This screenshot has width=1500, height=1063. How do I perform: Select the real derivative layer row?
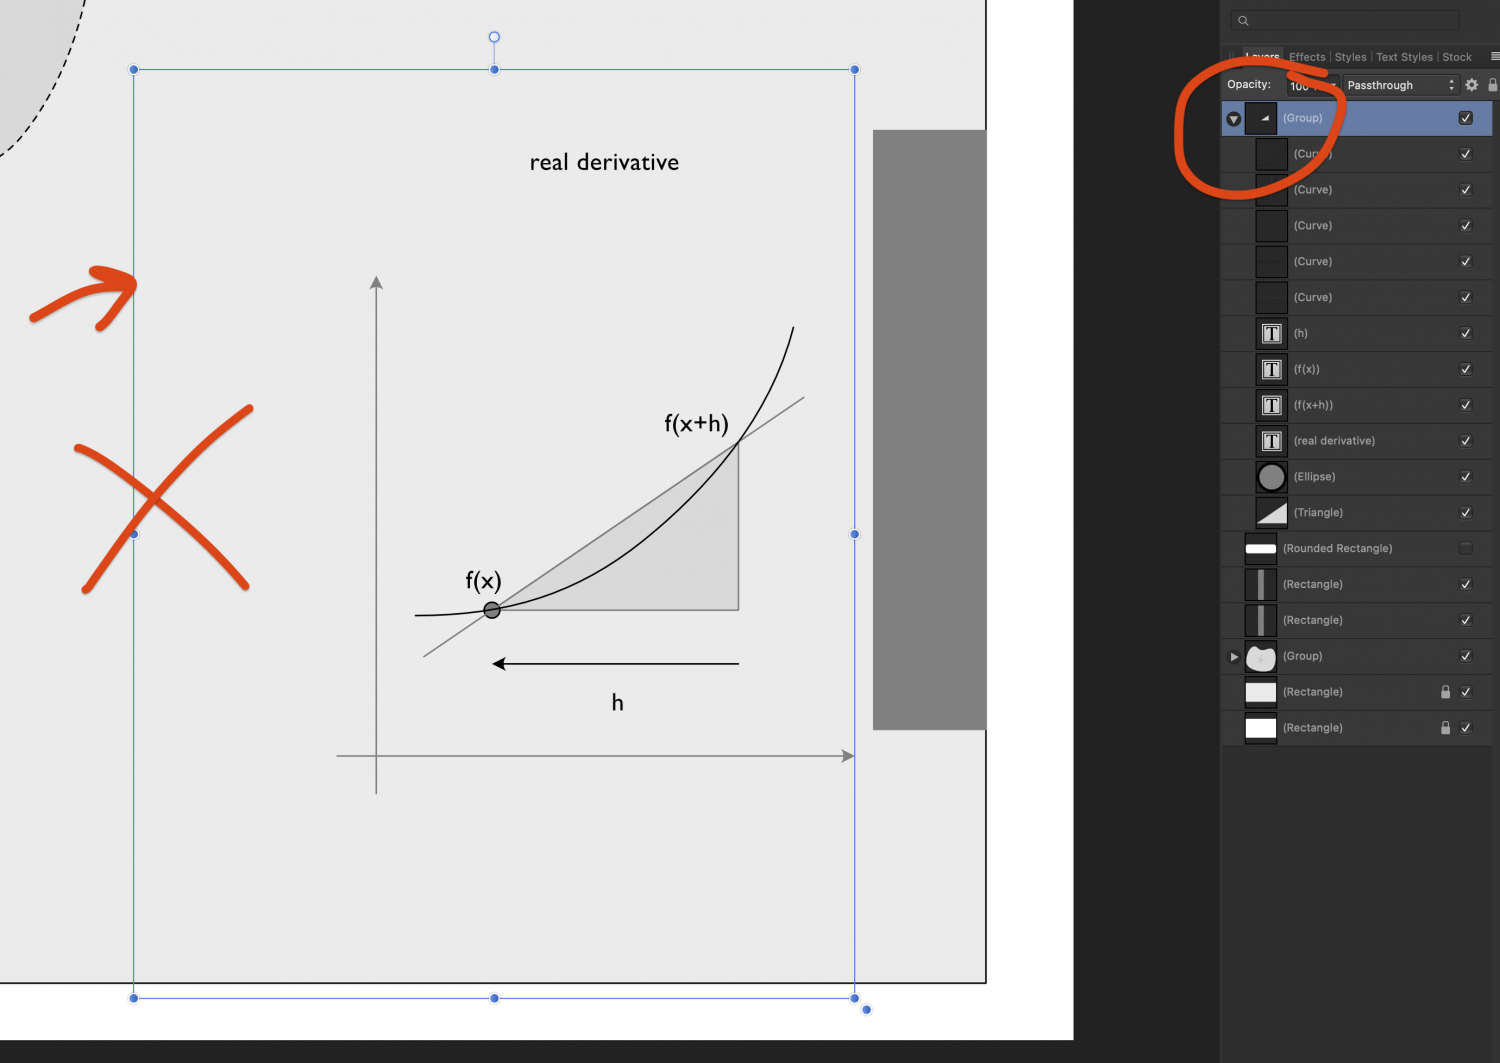coord(1356,441)
